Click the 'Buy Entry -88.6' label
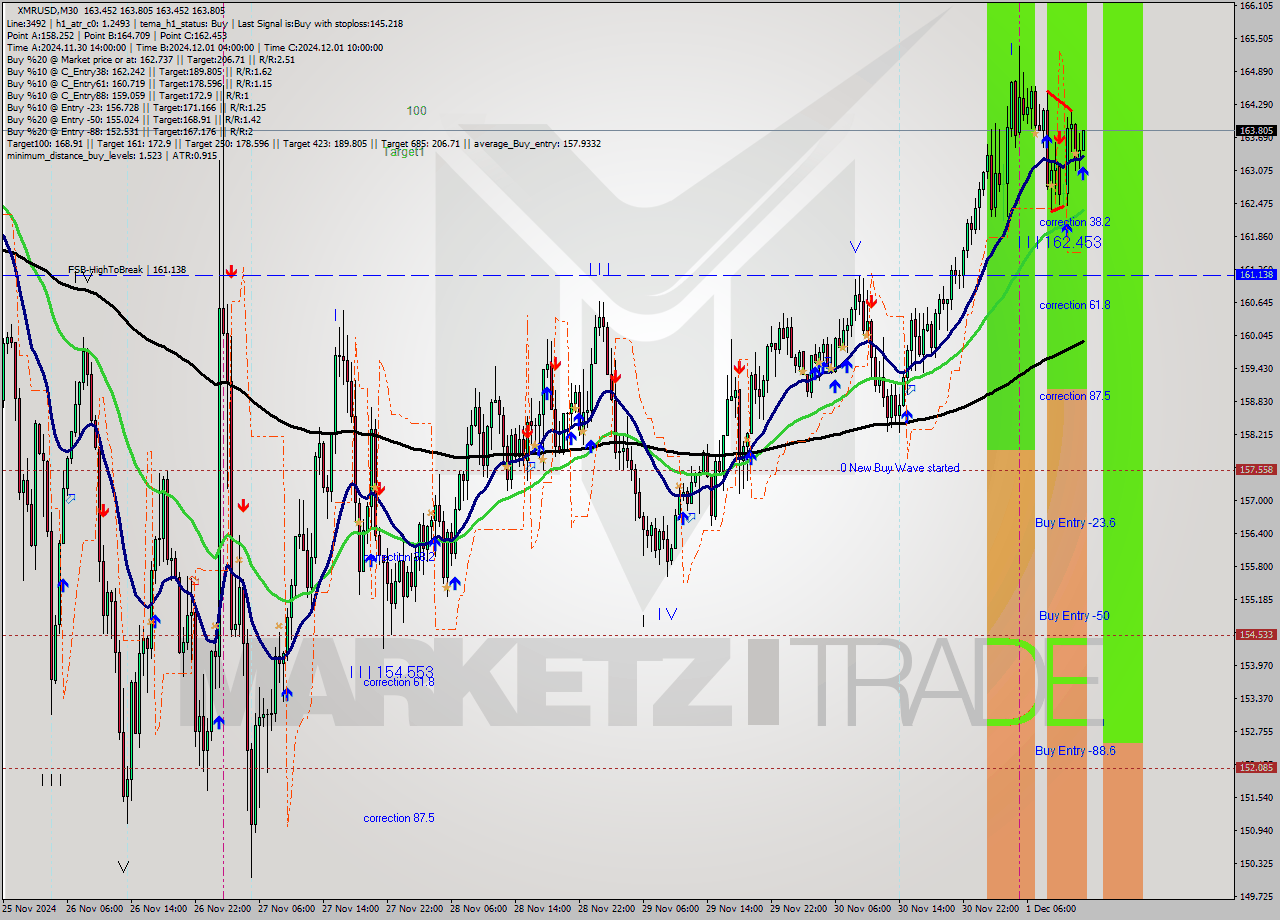This screenshot has height=920, width=1280. pyautogui.click(x=1075, y=751)
